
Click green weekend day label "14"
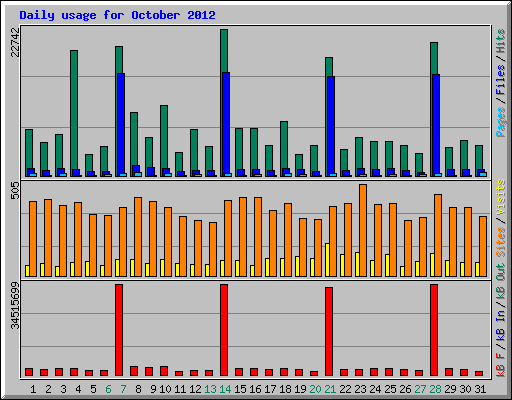point(225,389)
